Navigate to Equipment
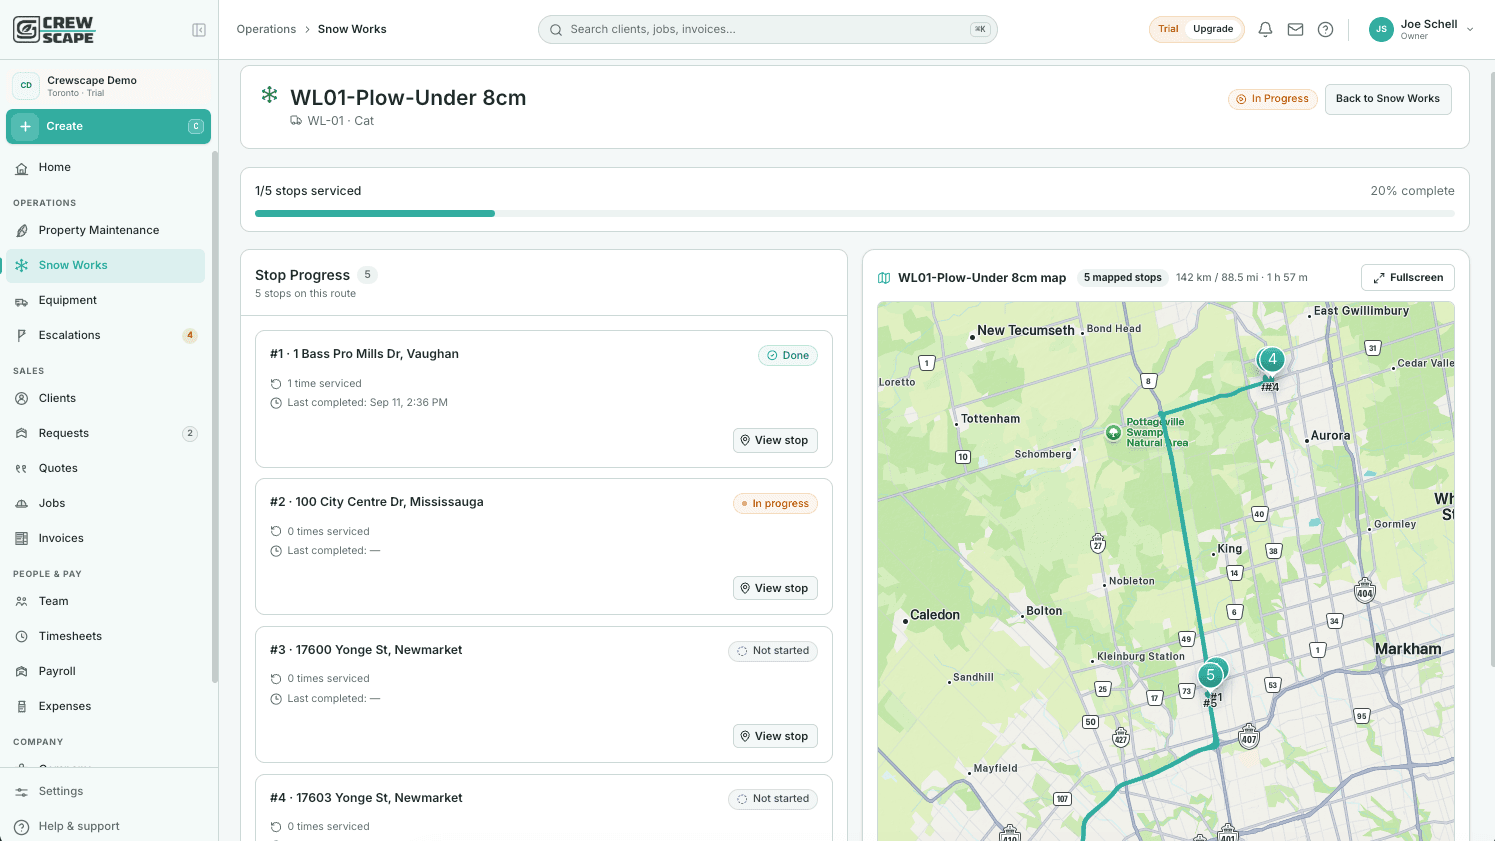1495x841 pixels. tap(105, 300)
